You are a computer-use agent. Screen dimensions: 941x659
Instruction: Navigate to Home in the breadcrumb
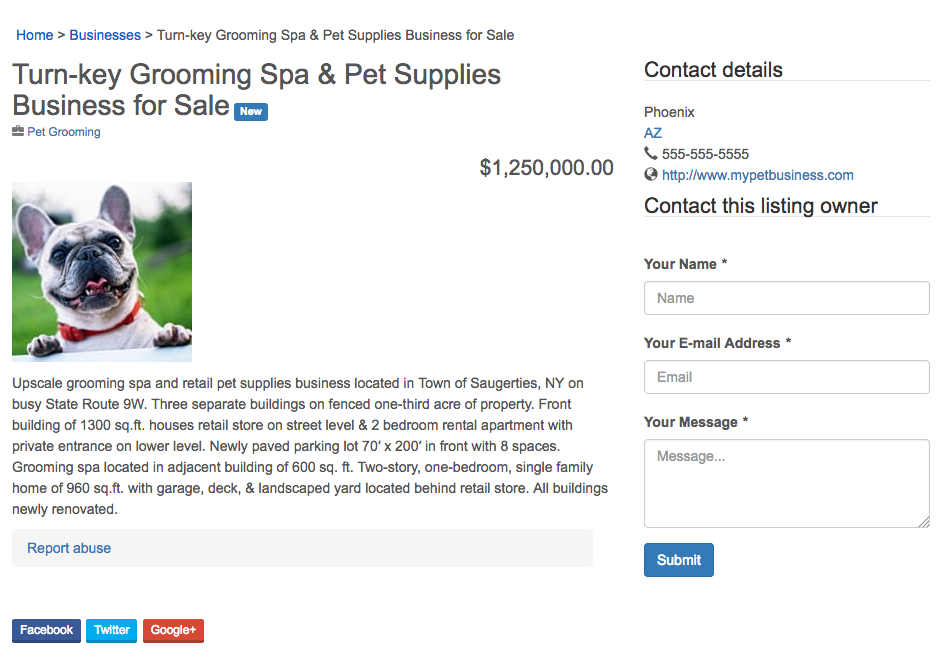[x=34, y=34]
